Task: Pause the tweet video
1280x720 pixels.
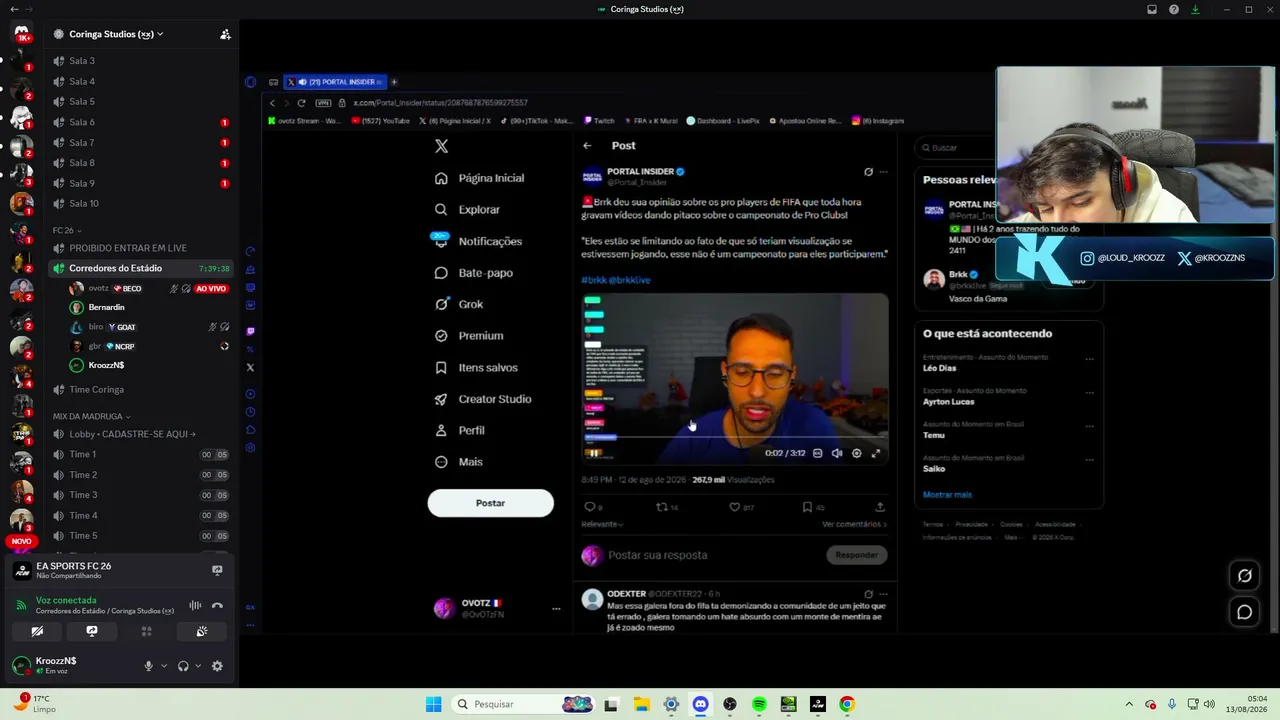Action: pyautogui.click(x=594, y=453)
